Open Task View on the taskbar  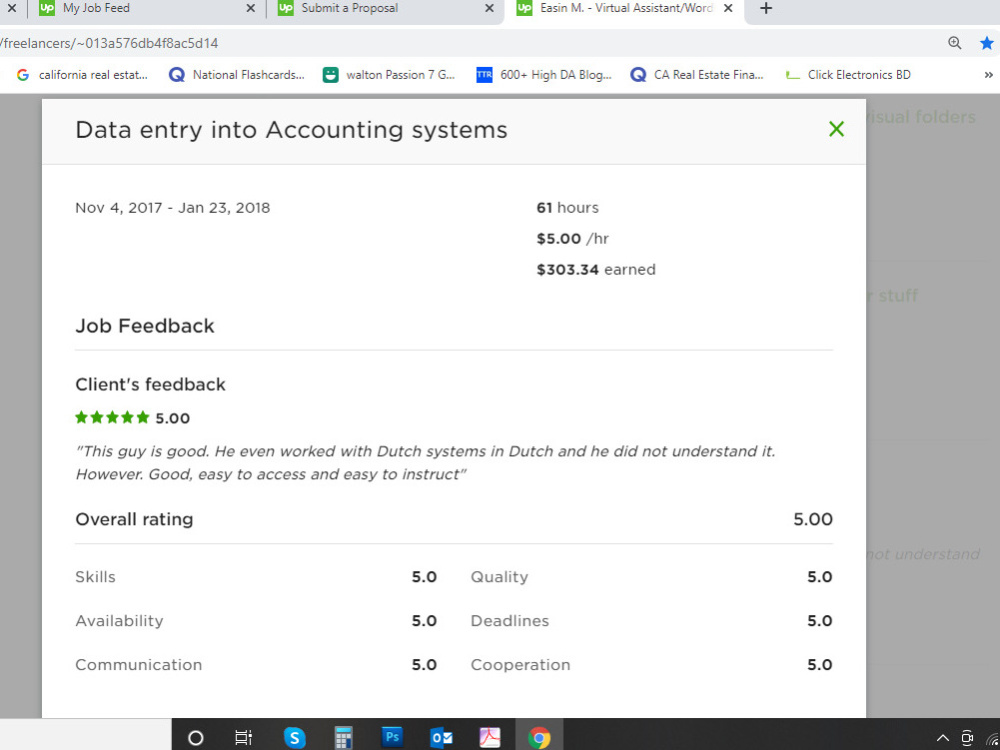pyautogui.click(x=244, y=738)
